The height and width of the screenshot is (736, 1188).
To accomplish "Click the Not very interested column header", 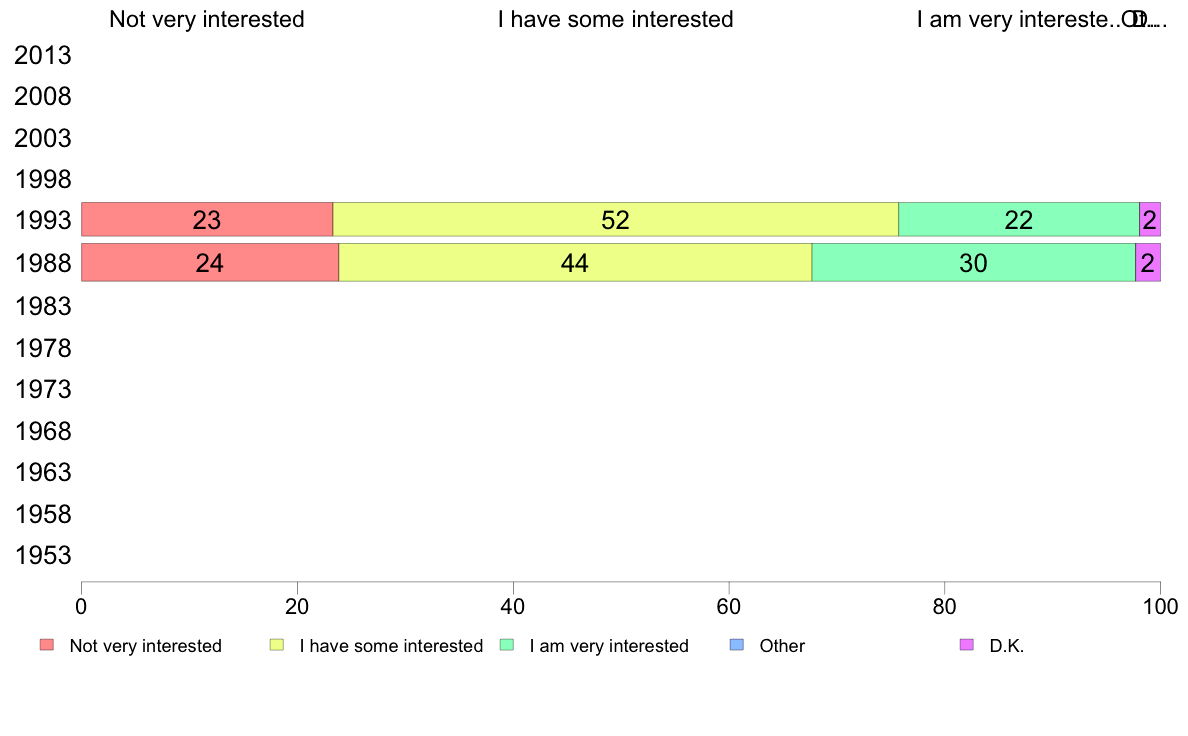I will 207,19.
